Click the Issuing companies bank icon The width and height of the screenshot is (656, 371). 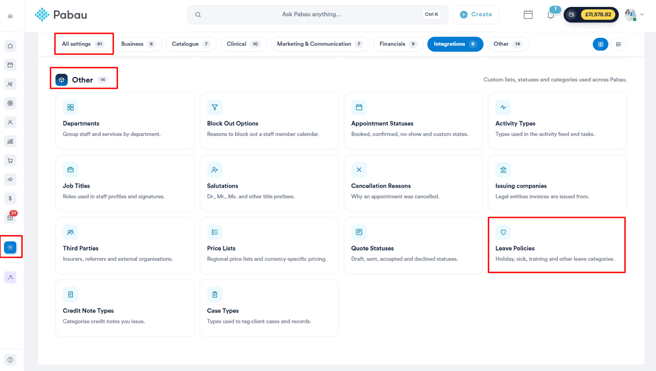point(503,170)
